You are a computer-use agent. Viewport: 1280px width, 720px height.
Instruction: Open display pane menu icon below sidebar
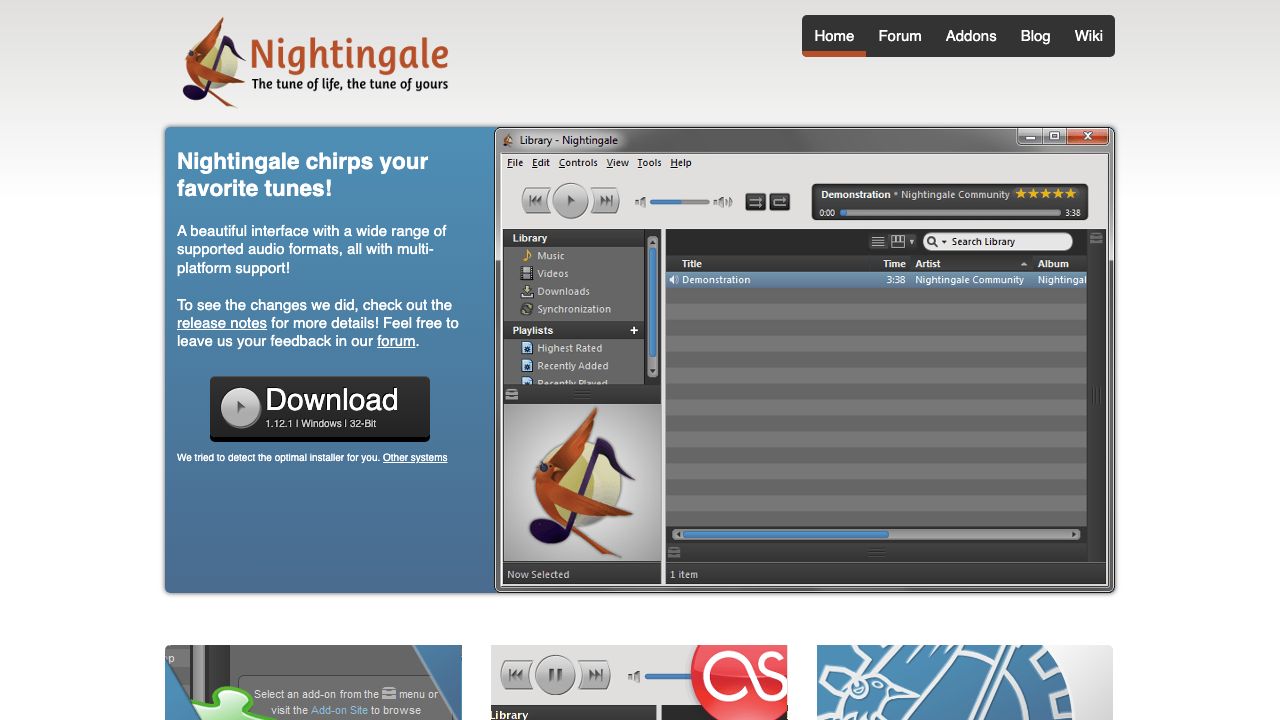point(512,395)
